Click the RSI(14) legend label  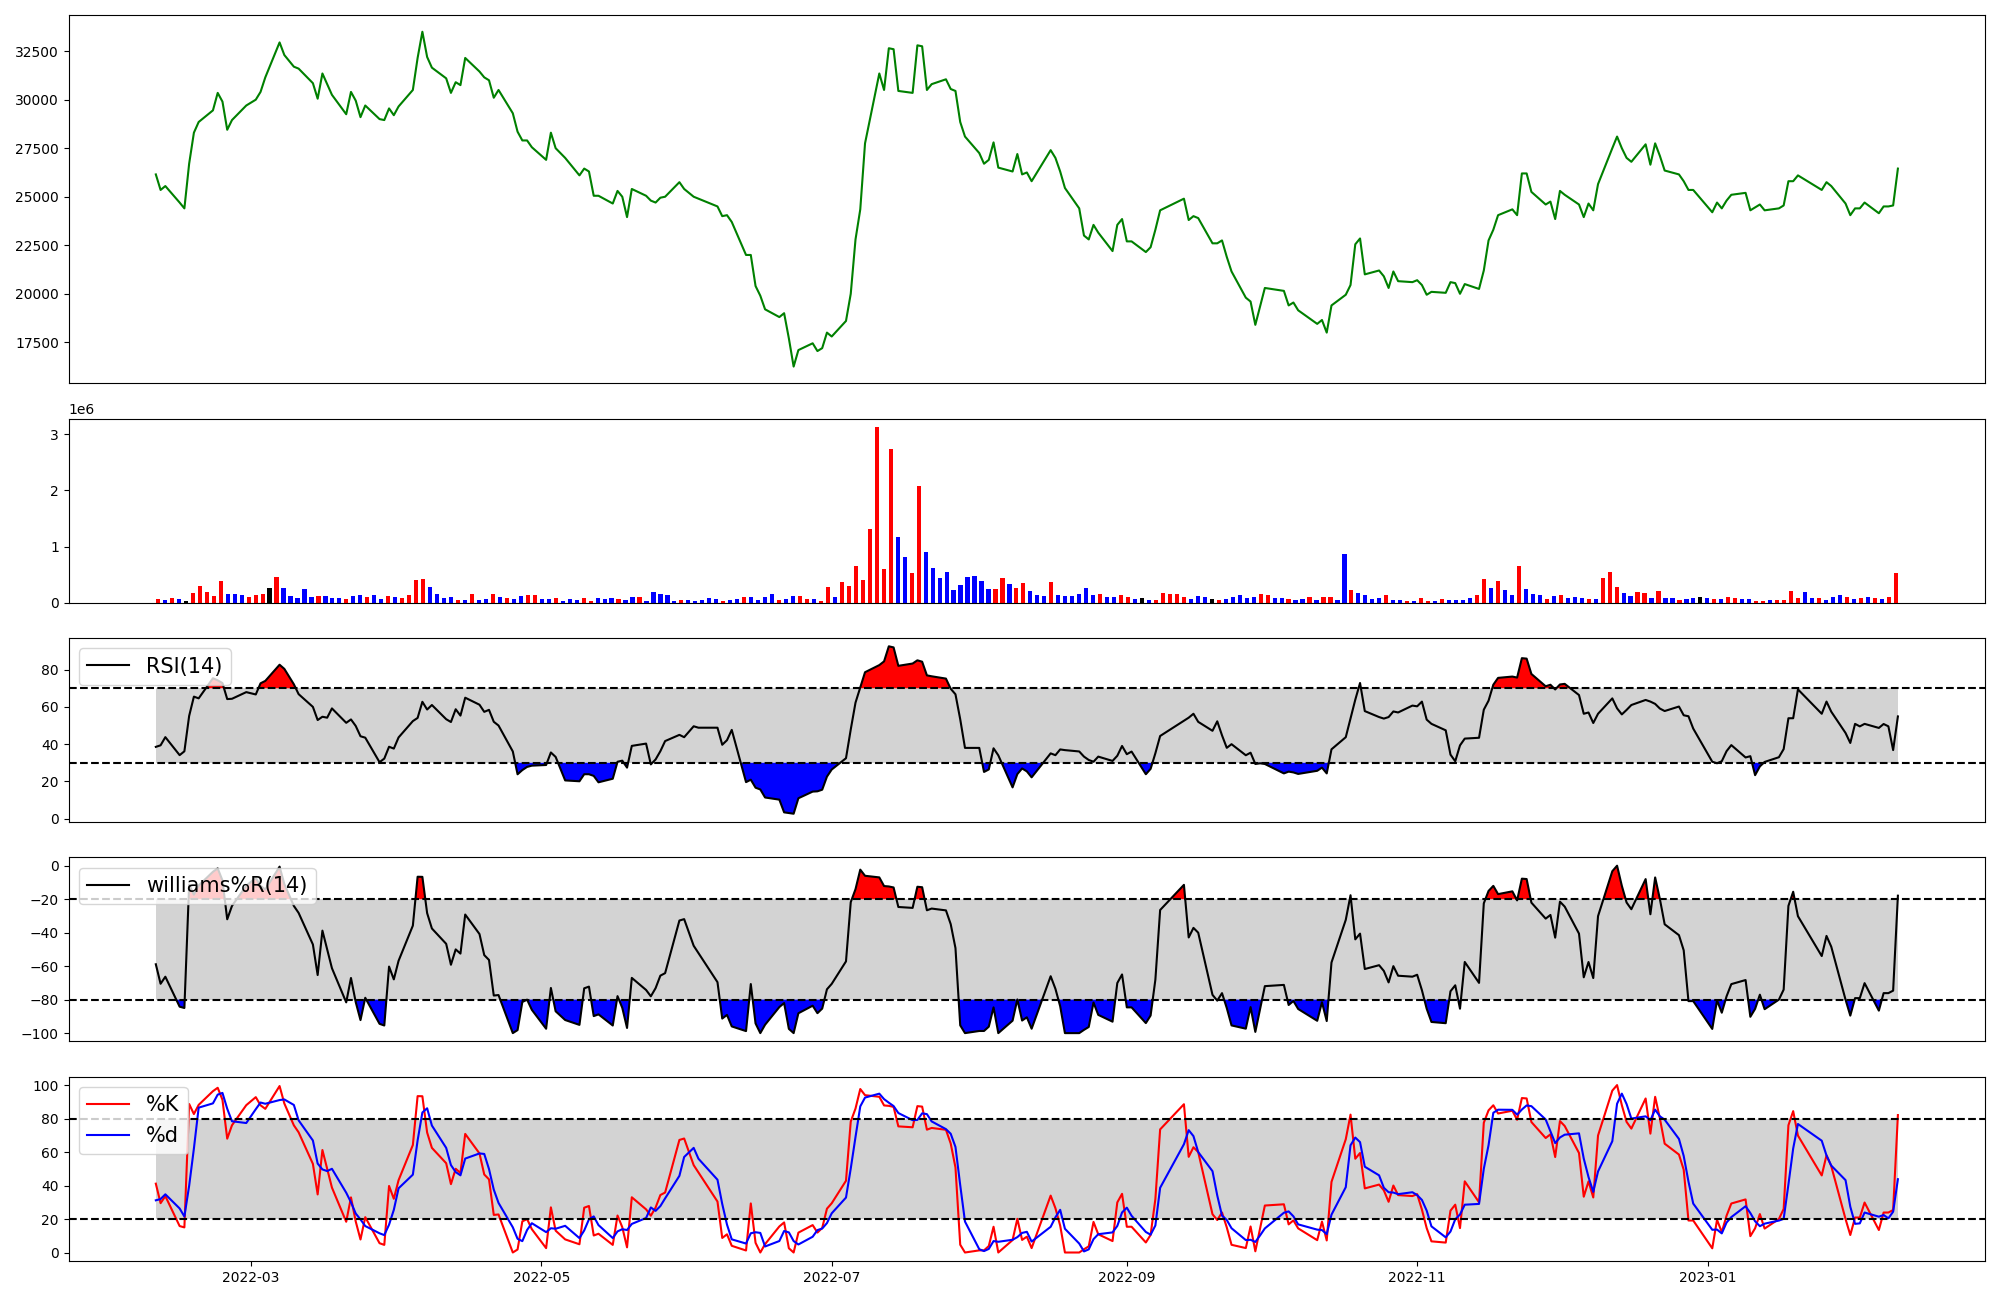pyautogui.click(x=185, y=666)
